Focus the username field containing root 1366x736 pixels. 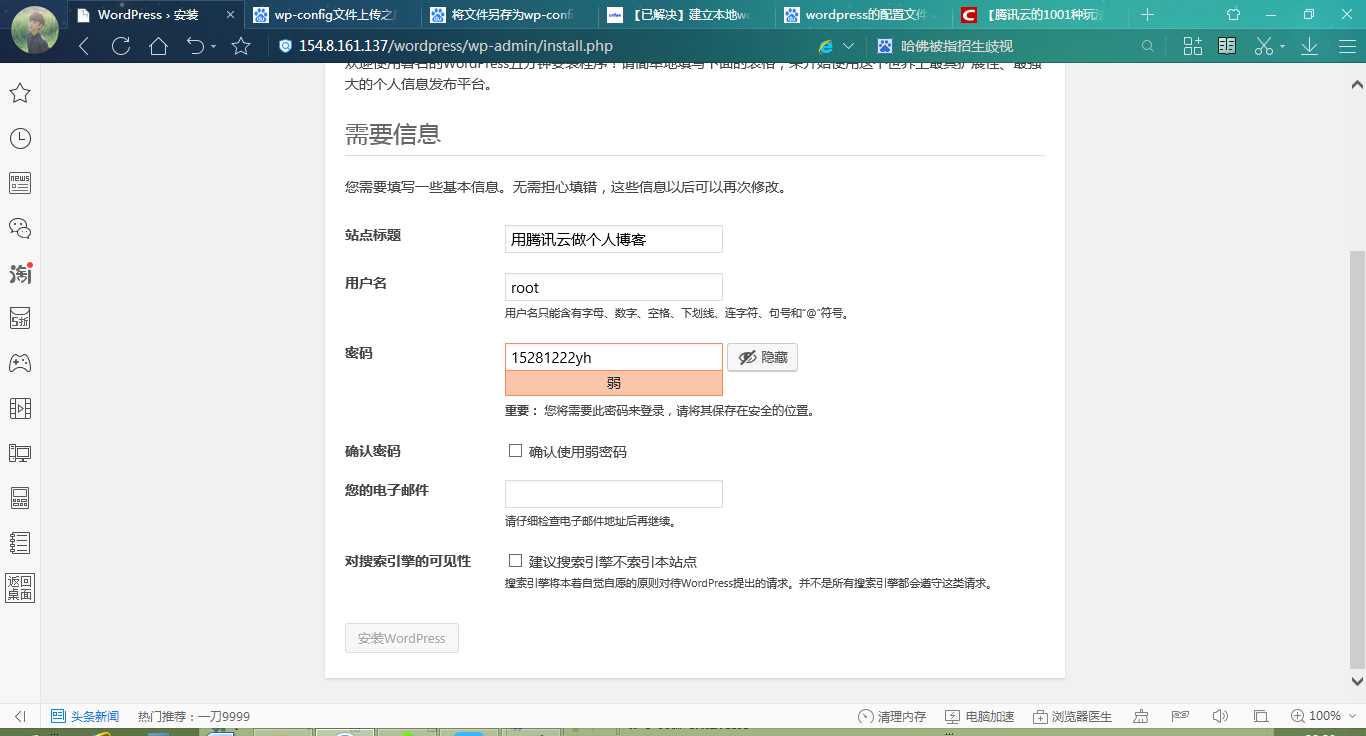[x=614, y=287]
